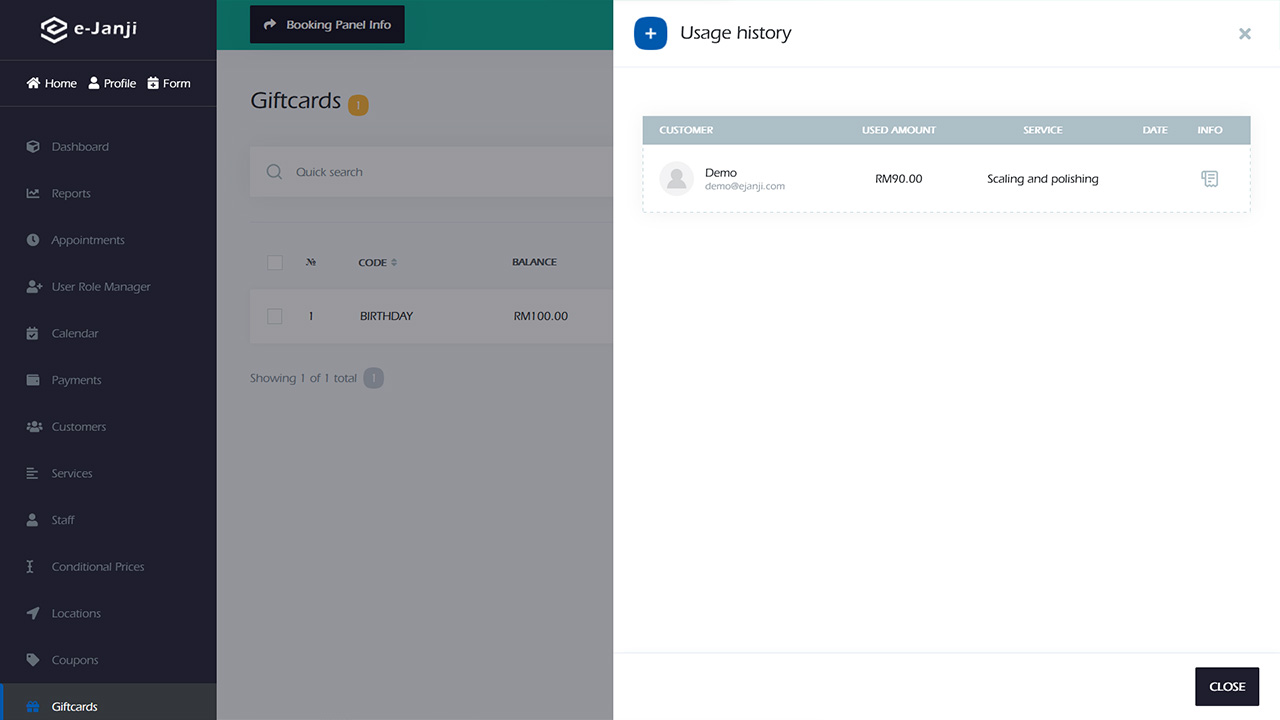The width and height of the screenshot is (1280, 720).
Task: Click the Locations arrow icon
Action: click(33, 613)
